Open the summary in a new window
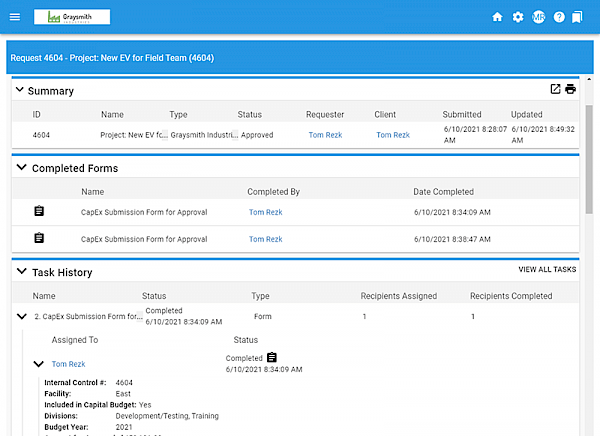The width and height of the screenshot is (600, 436). [555, 89]
